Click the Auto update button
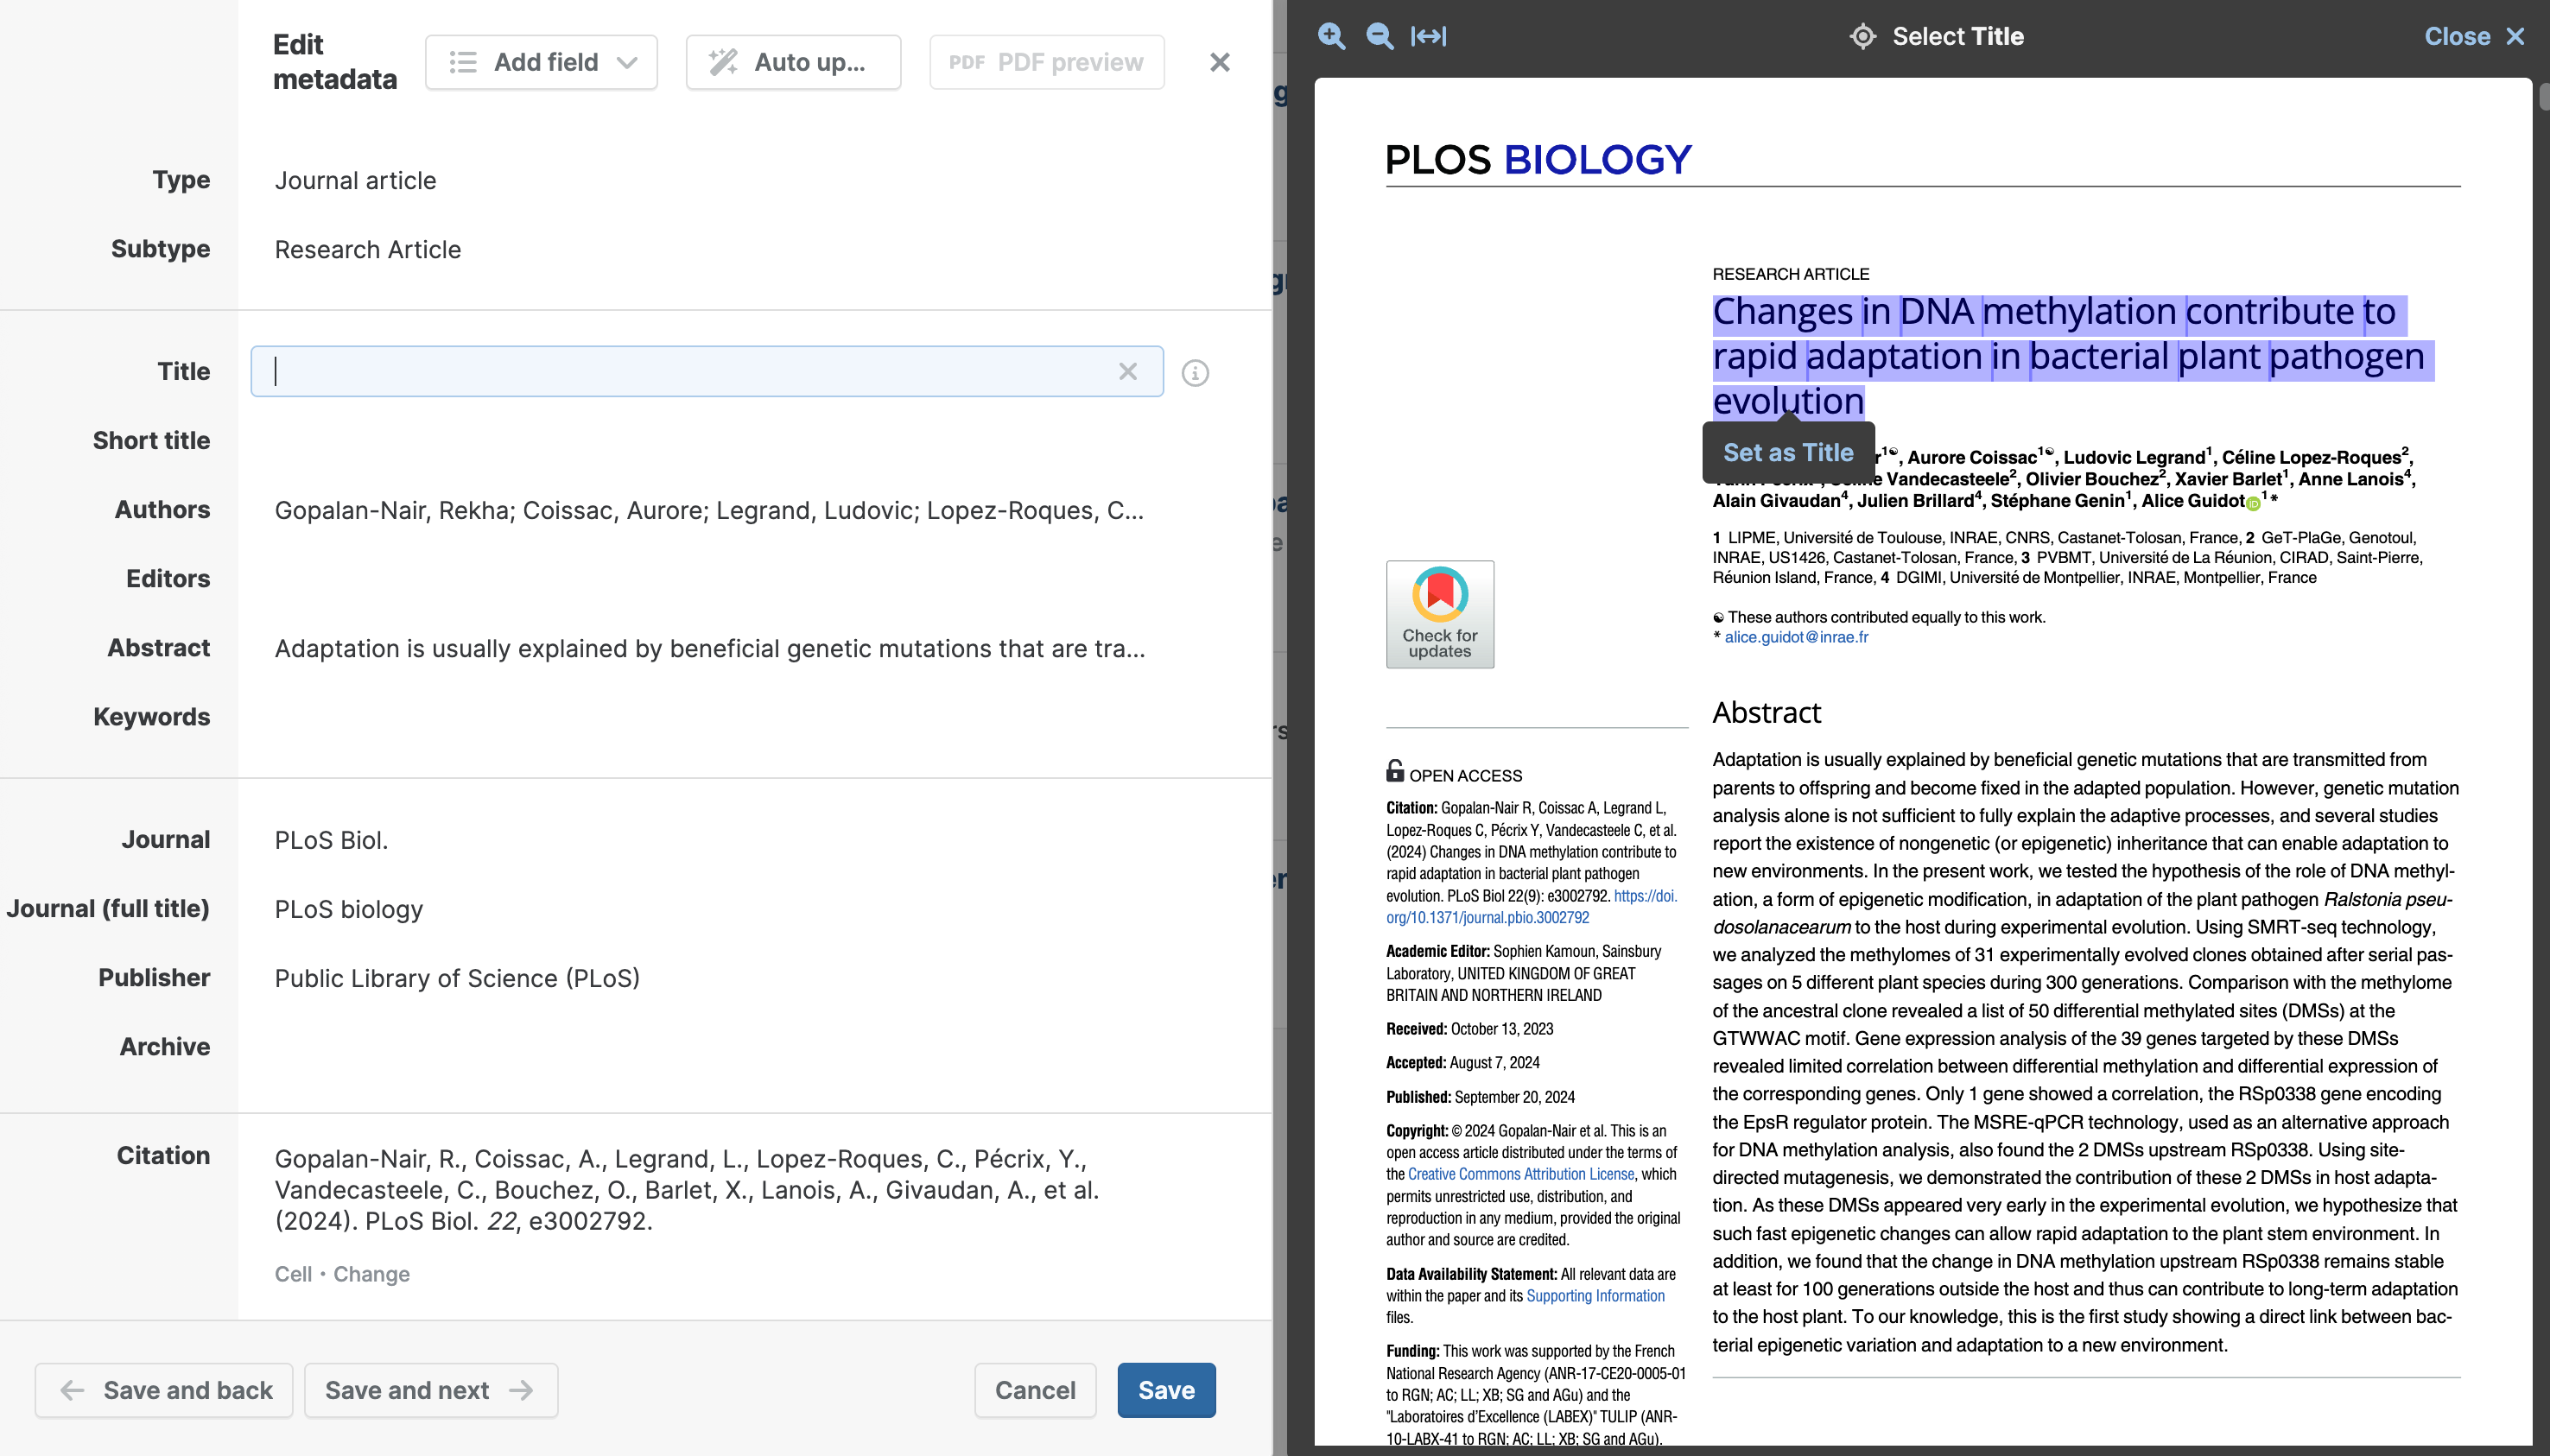The width and height of the screenshot is (2550, 1456). [x=792, y=62]
